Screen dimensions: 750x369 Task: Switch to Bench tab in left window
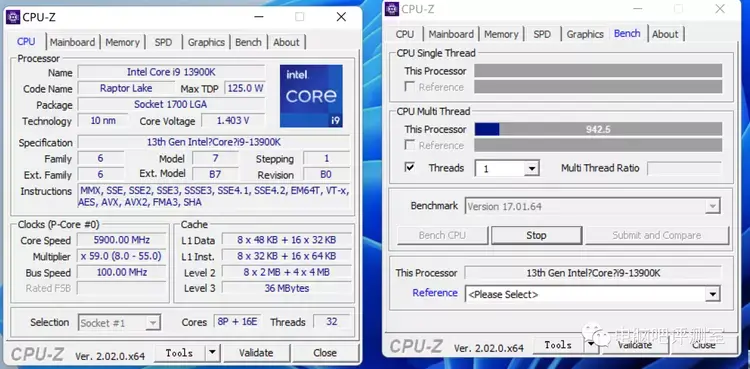coord(248,42)
